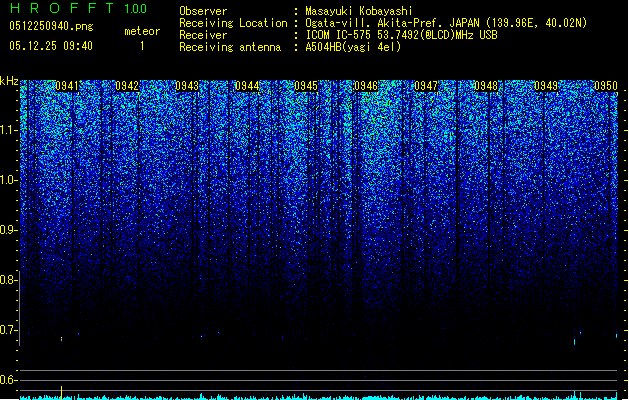Click the Observer label
Screen dimensions: 629x400
pyautogui.click(x=203, y=11)
